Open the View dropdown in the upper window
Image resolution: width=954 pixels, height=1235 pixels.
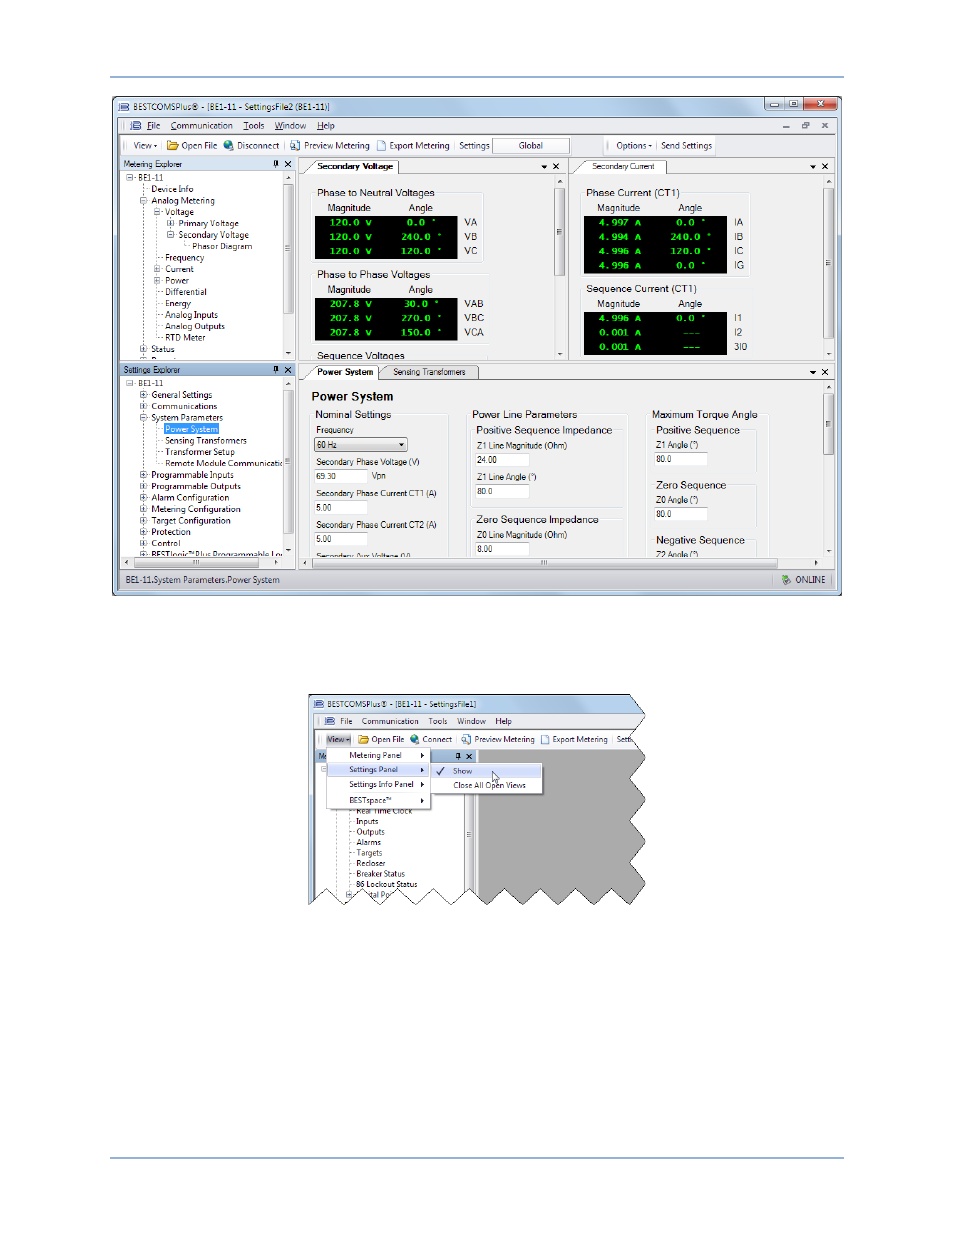tap(145, 146)
